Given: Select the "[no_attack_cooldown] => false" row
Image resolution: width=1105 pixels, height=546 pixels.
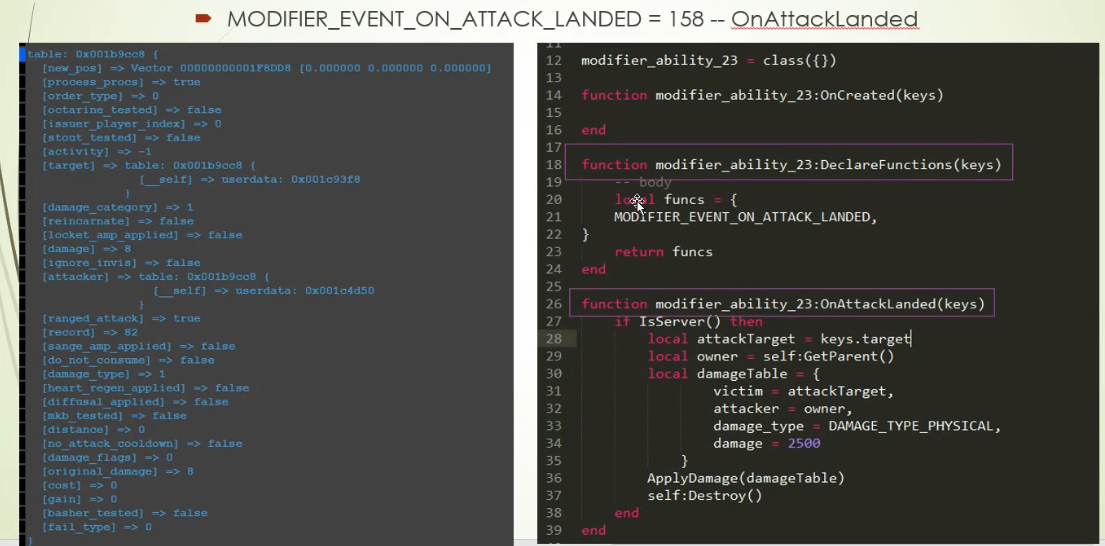Looking at the screenshot, I should coord(142,443).
